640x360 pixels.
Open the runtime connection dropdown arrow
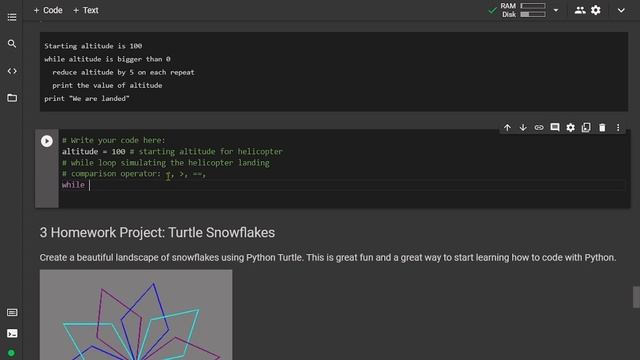(556, 10)
